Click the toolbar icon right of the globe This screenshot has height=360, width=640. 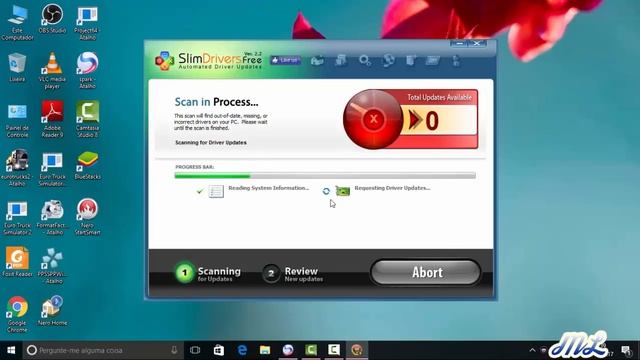(x=411, y=61)
